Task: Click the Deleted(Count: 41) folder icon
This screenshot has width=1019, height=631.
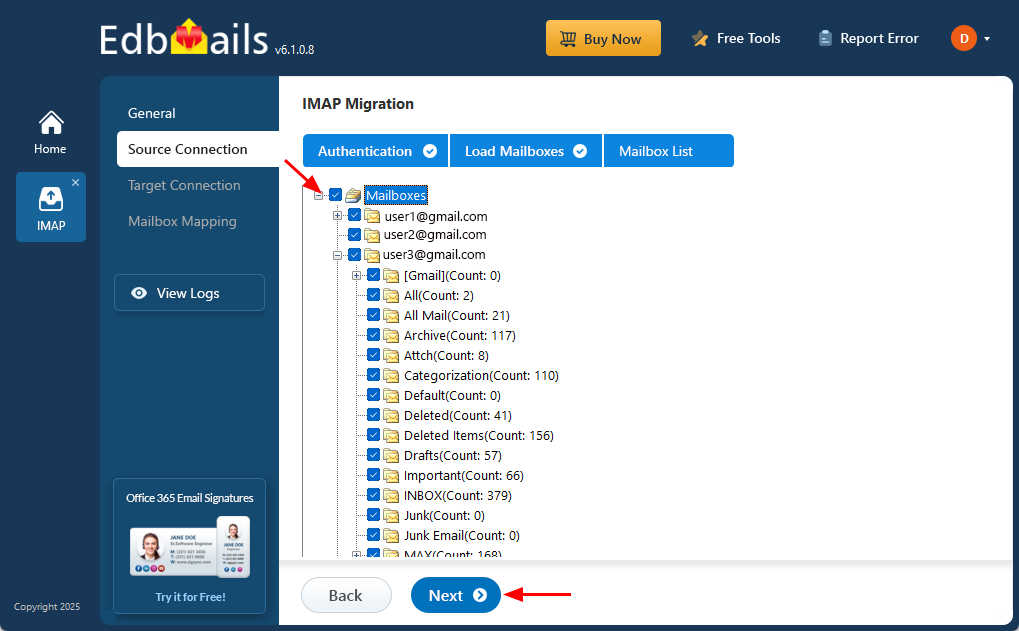Action: pos(391,416)
